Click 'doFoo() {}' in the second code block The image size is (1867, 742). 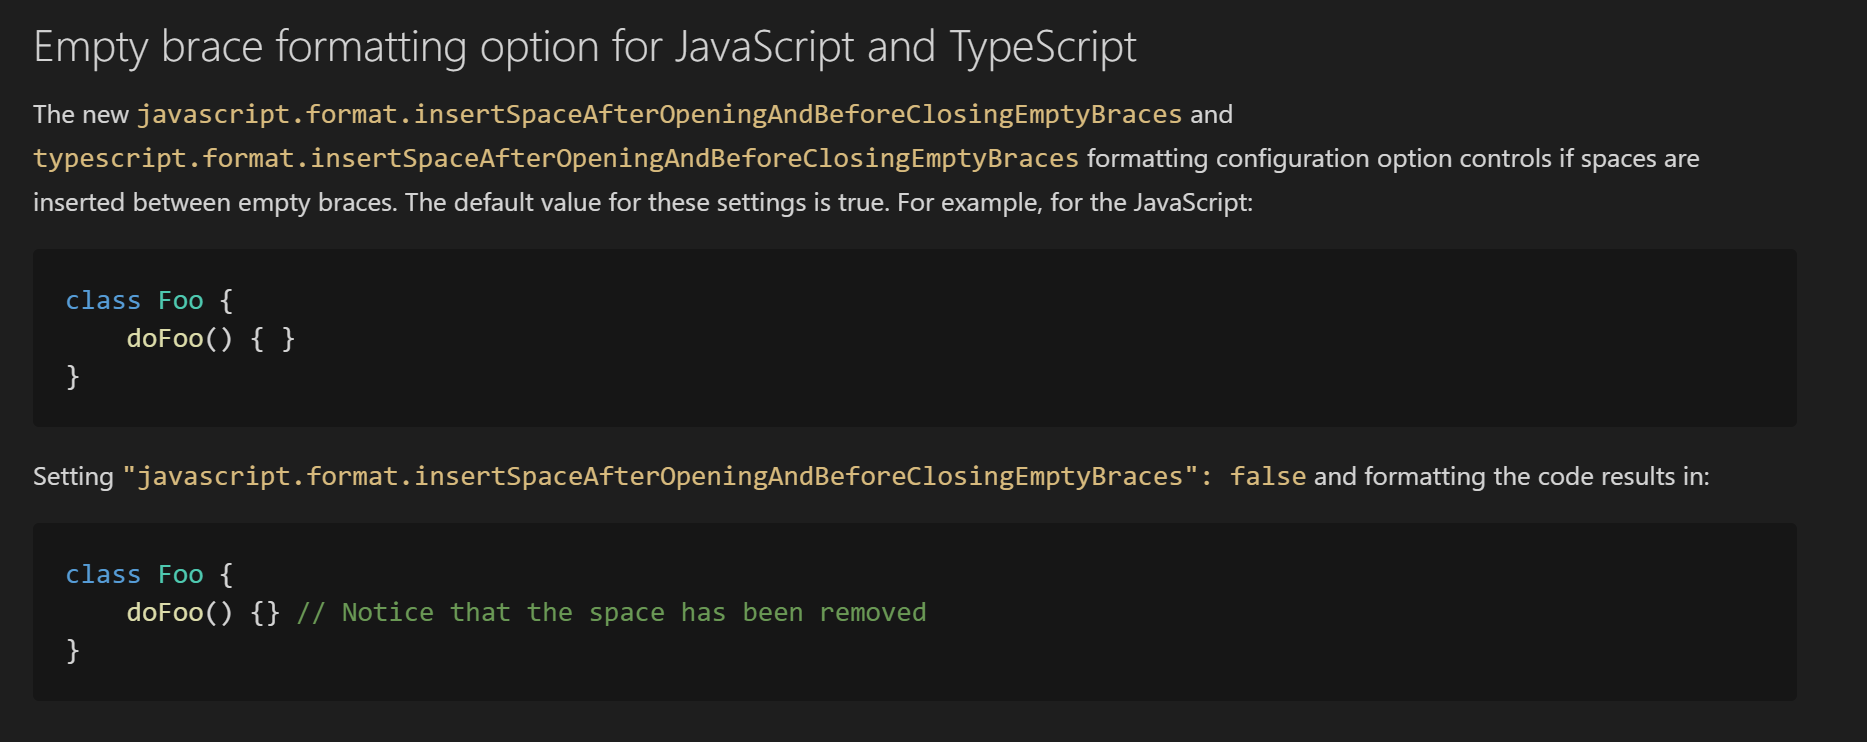tap(203, 613)
